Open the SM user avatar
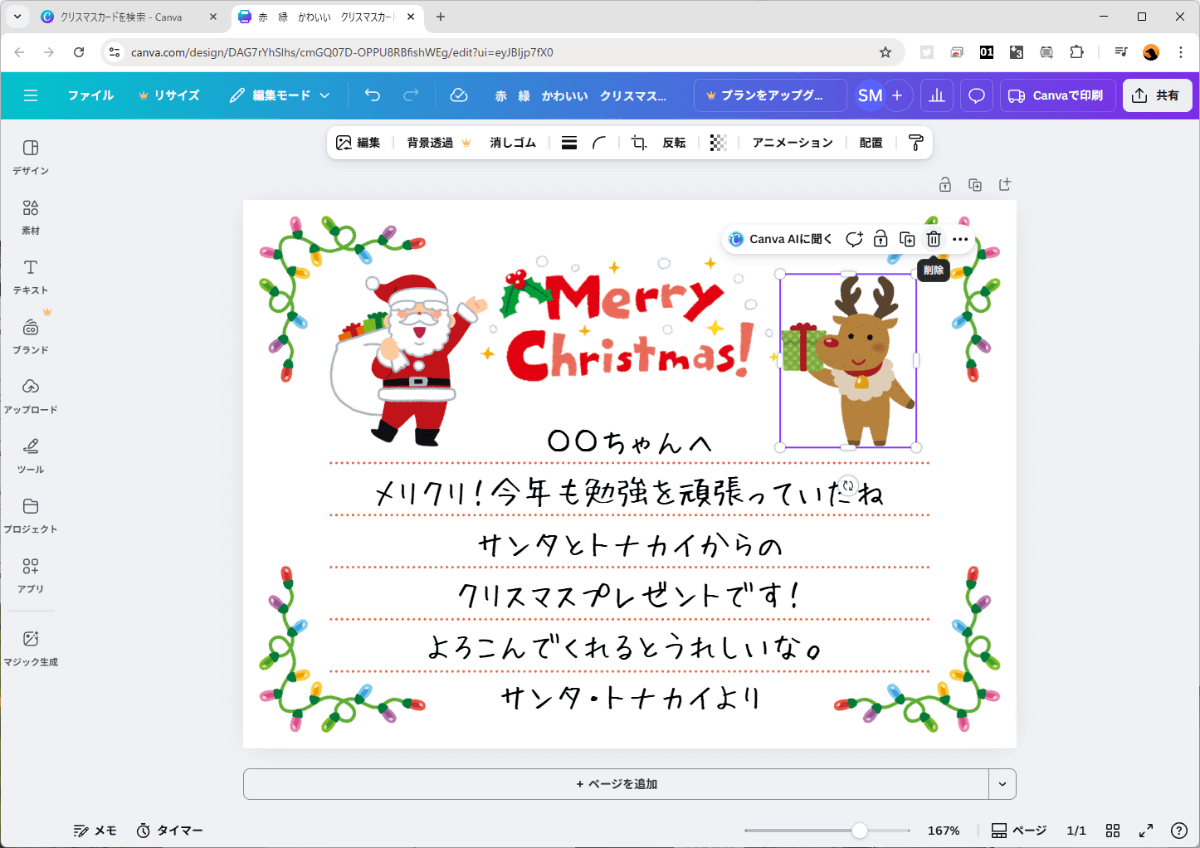1200x848 pixels. (870, 95)
